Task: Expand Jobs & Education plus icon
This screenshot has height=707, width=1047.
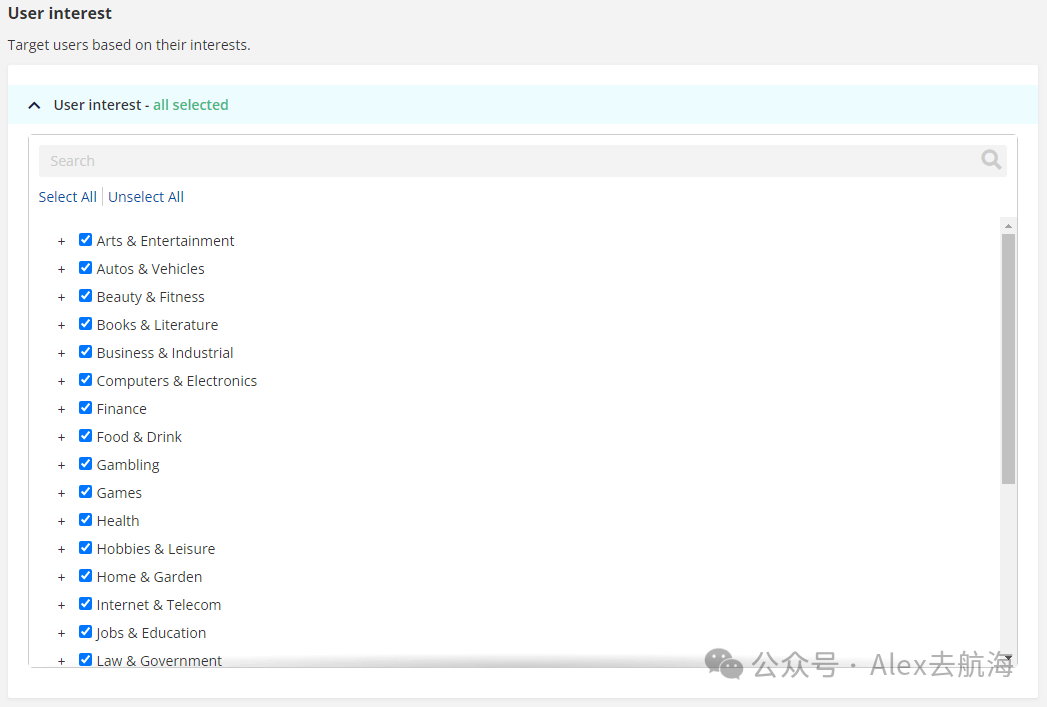Action: coord(61,634)
